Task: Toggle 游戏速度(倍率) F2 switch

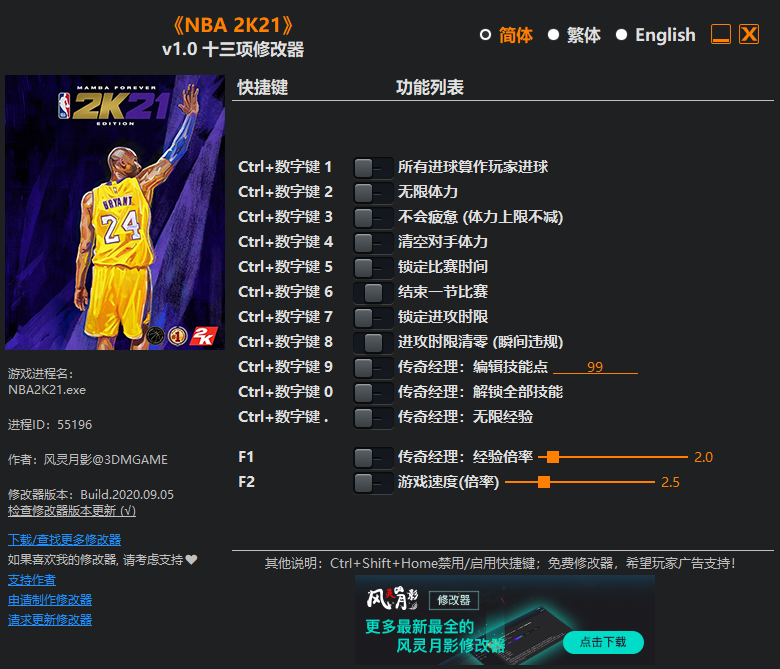Action: click(373, 482)
